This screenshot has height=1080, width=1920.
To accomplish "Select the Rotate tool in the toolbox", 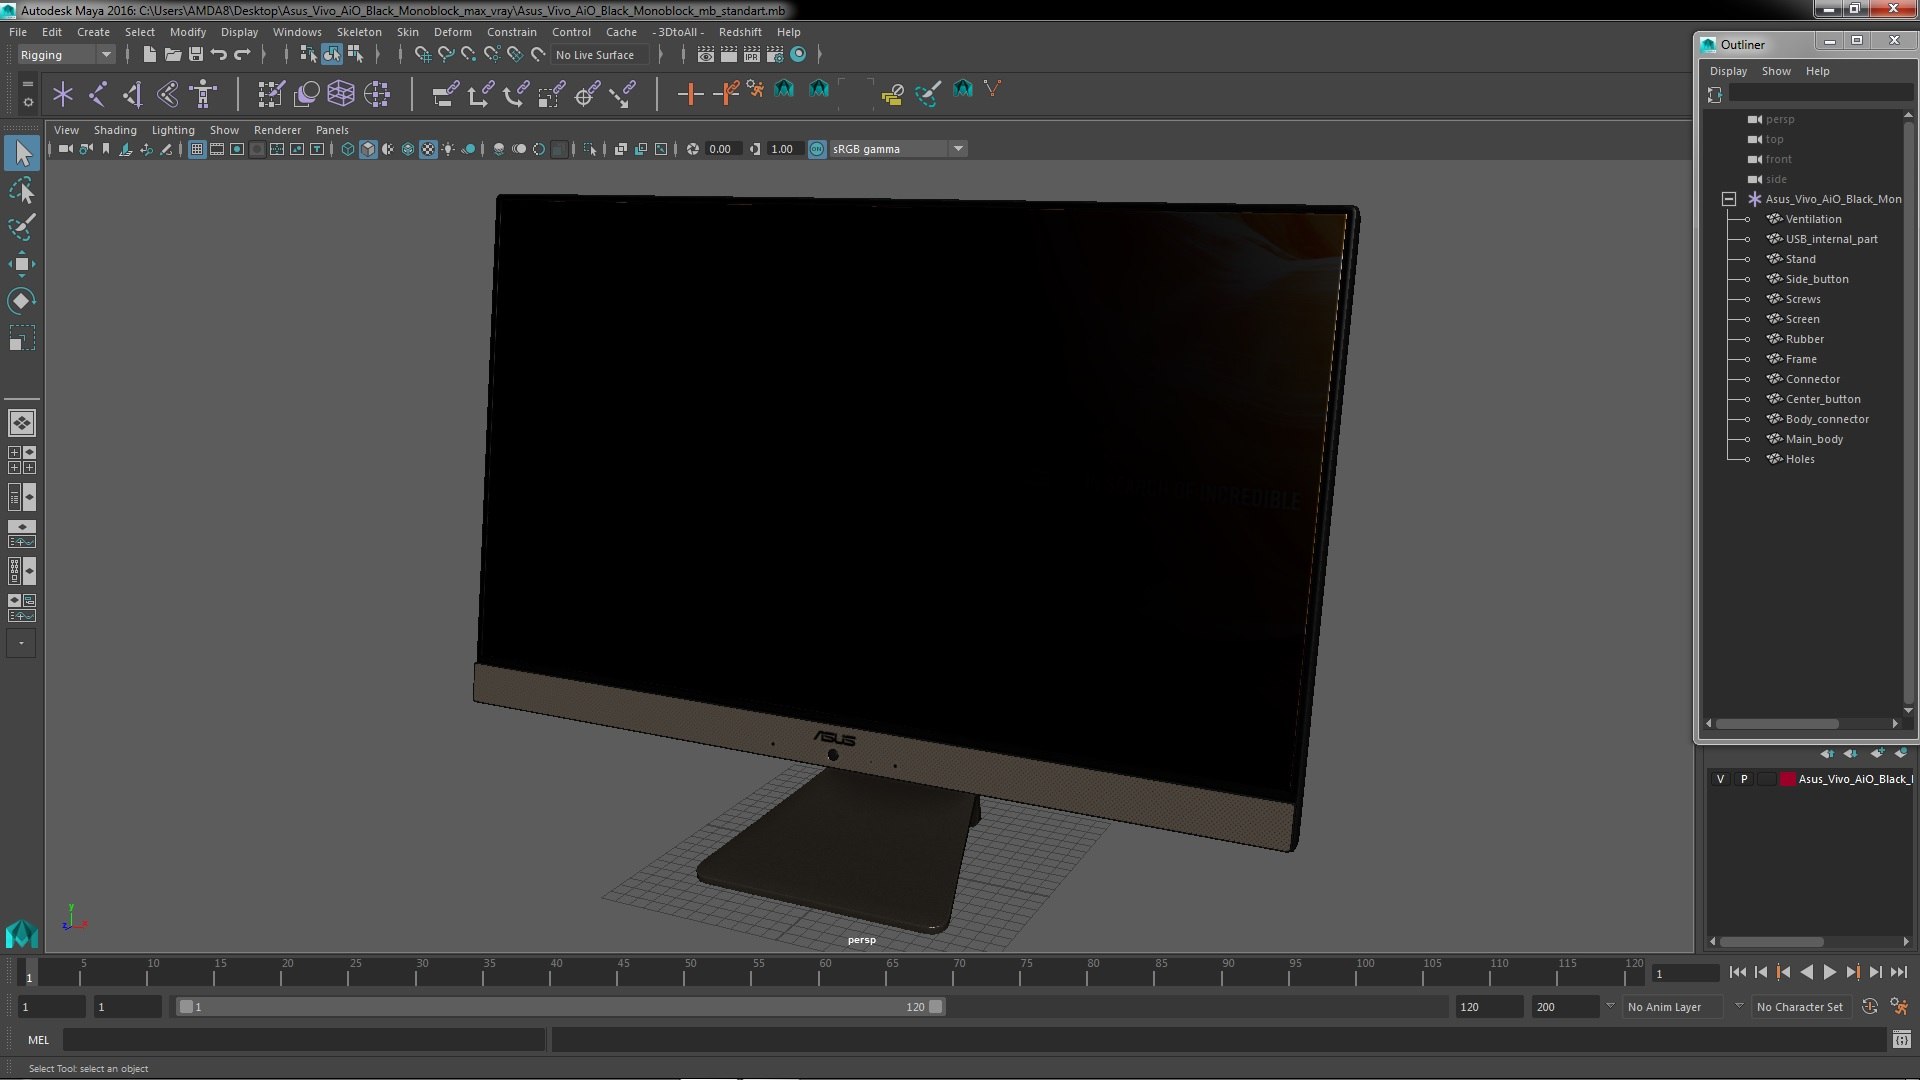I will 21,301.
